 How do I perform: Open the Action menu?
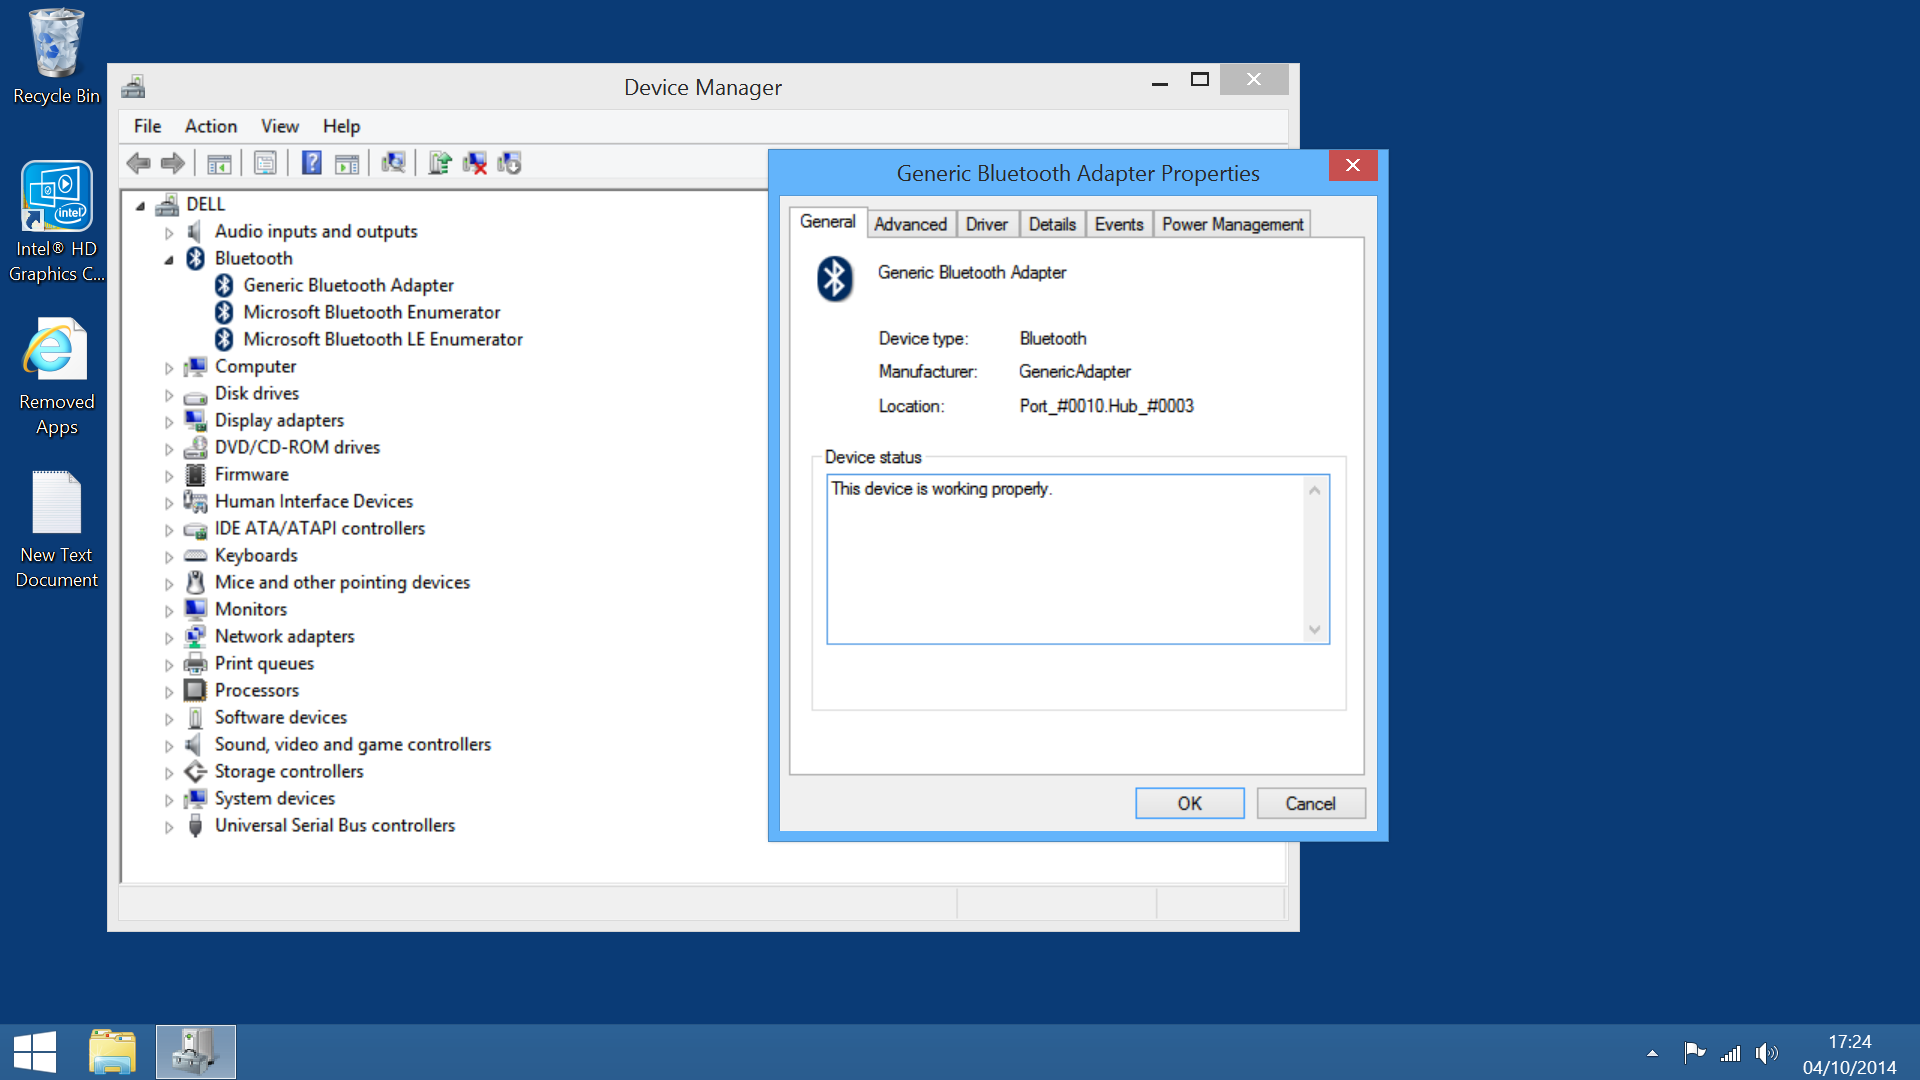click(210, 126)
